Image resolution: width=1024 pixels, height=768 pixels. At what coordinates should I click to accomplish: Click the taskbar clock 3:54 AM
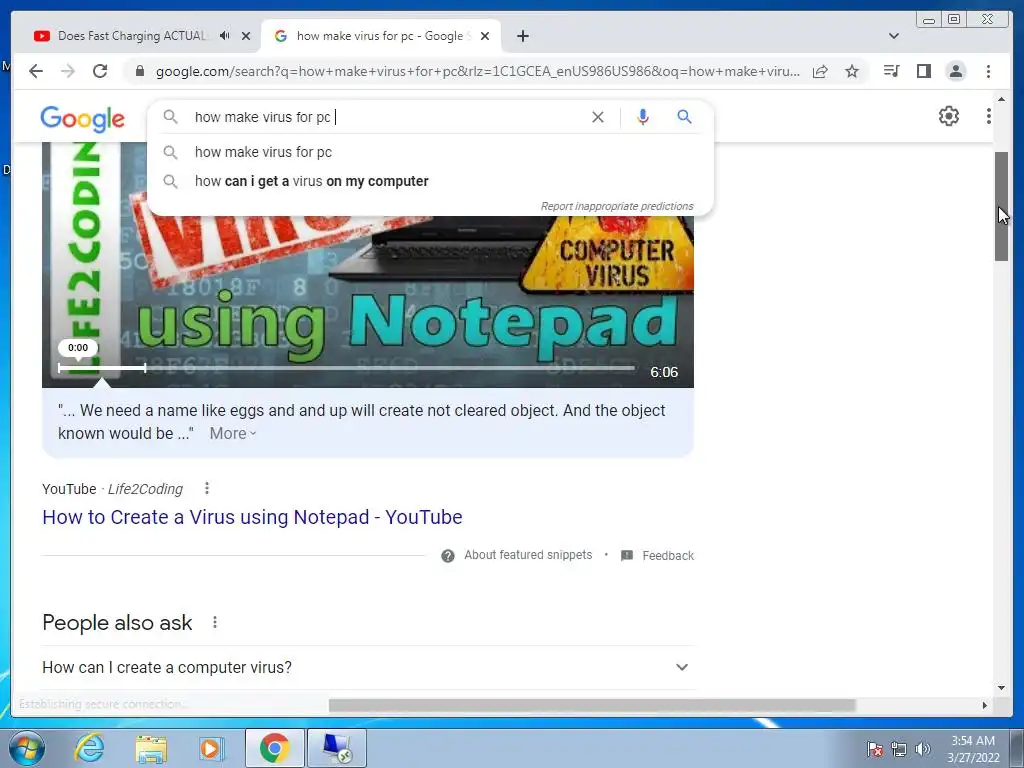[972, 741]
